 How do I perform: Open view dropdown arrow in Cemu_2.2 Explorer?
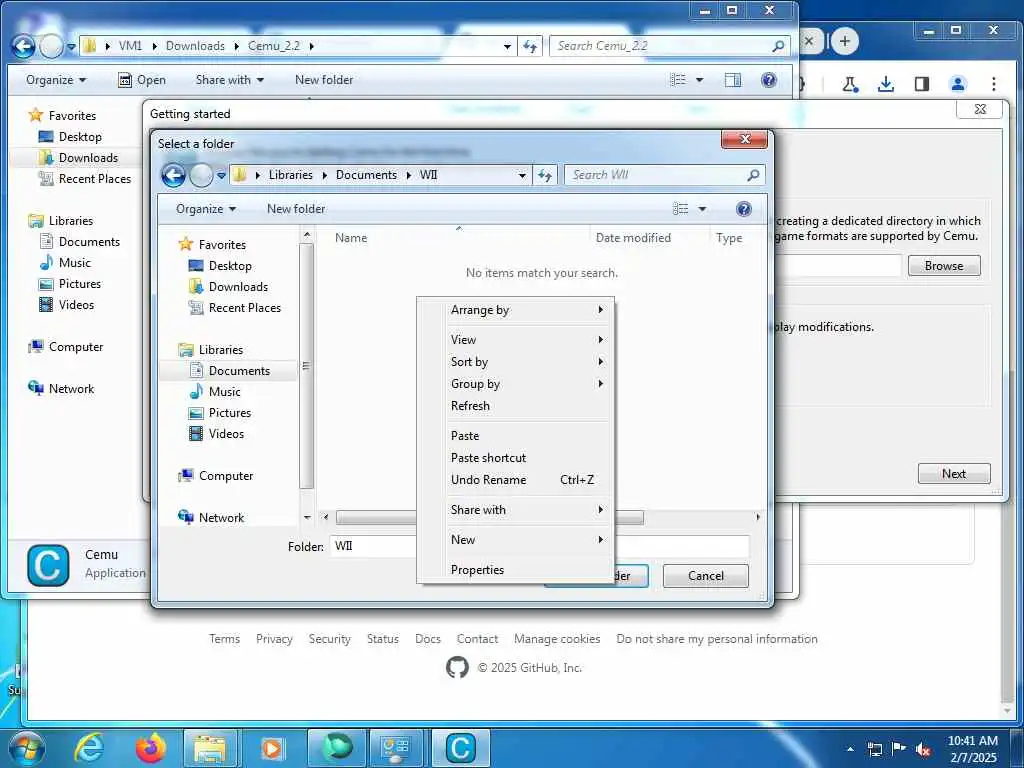(699, 80)
